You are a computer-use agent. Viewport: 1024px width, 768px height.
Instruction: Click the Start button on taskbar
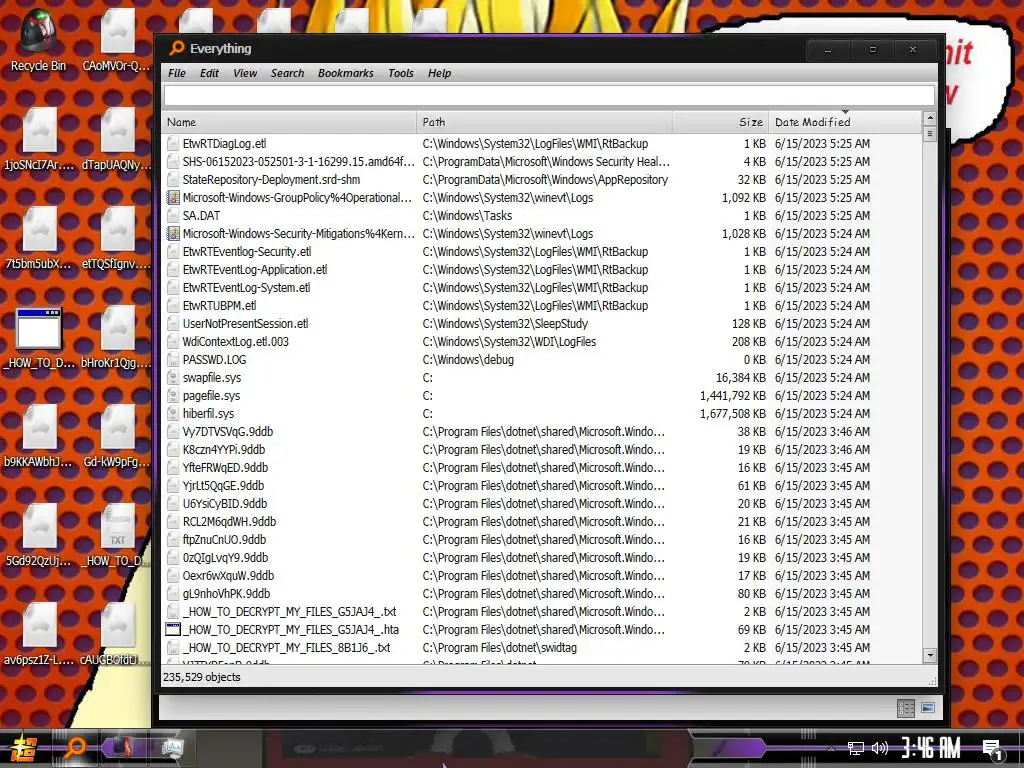coord(22,748)
